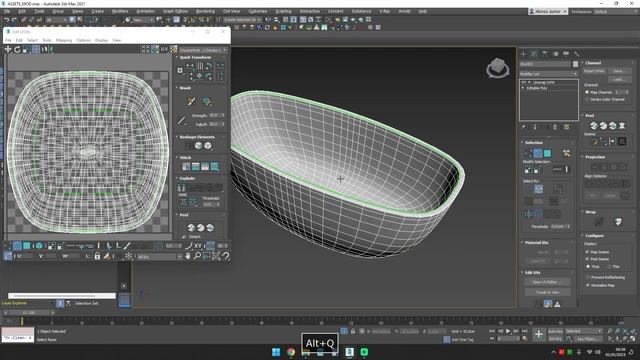Open the Tools menu in Edit UVWs window
This screenshot has width=640, height=360.
pyautogui.click(x=47, y=40)
